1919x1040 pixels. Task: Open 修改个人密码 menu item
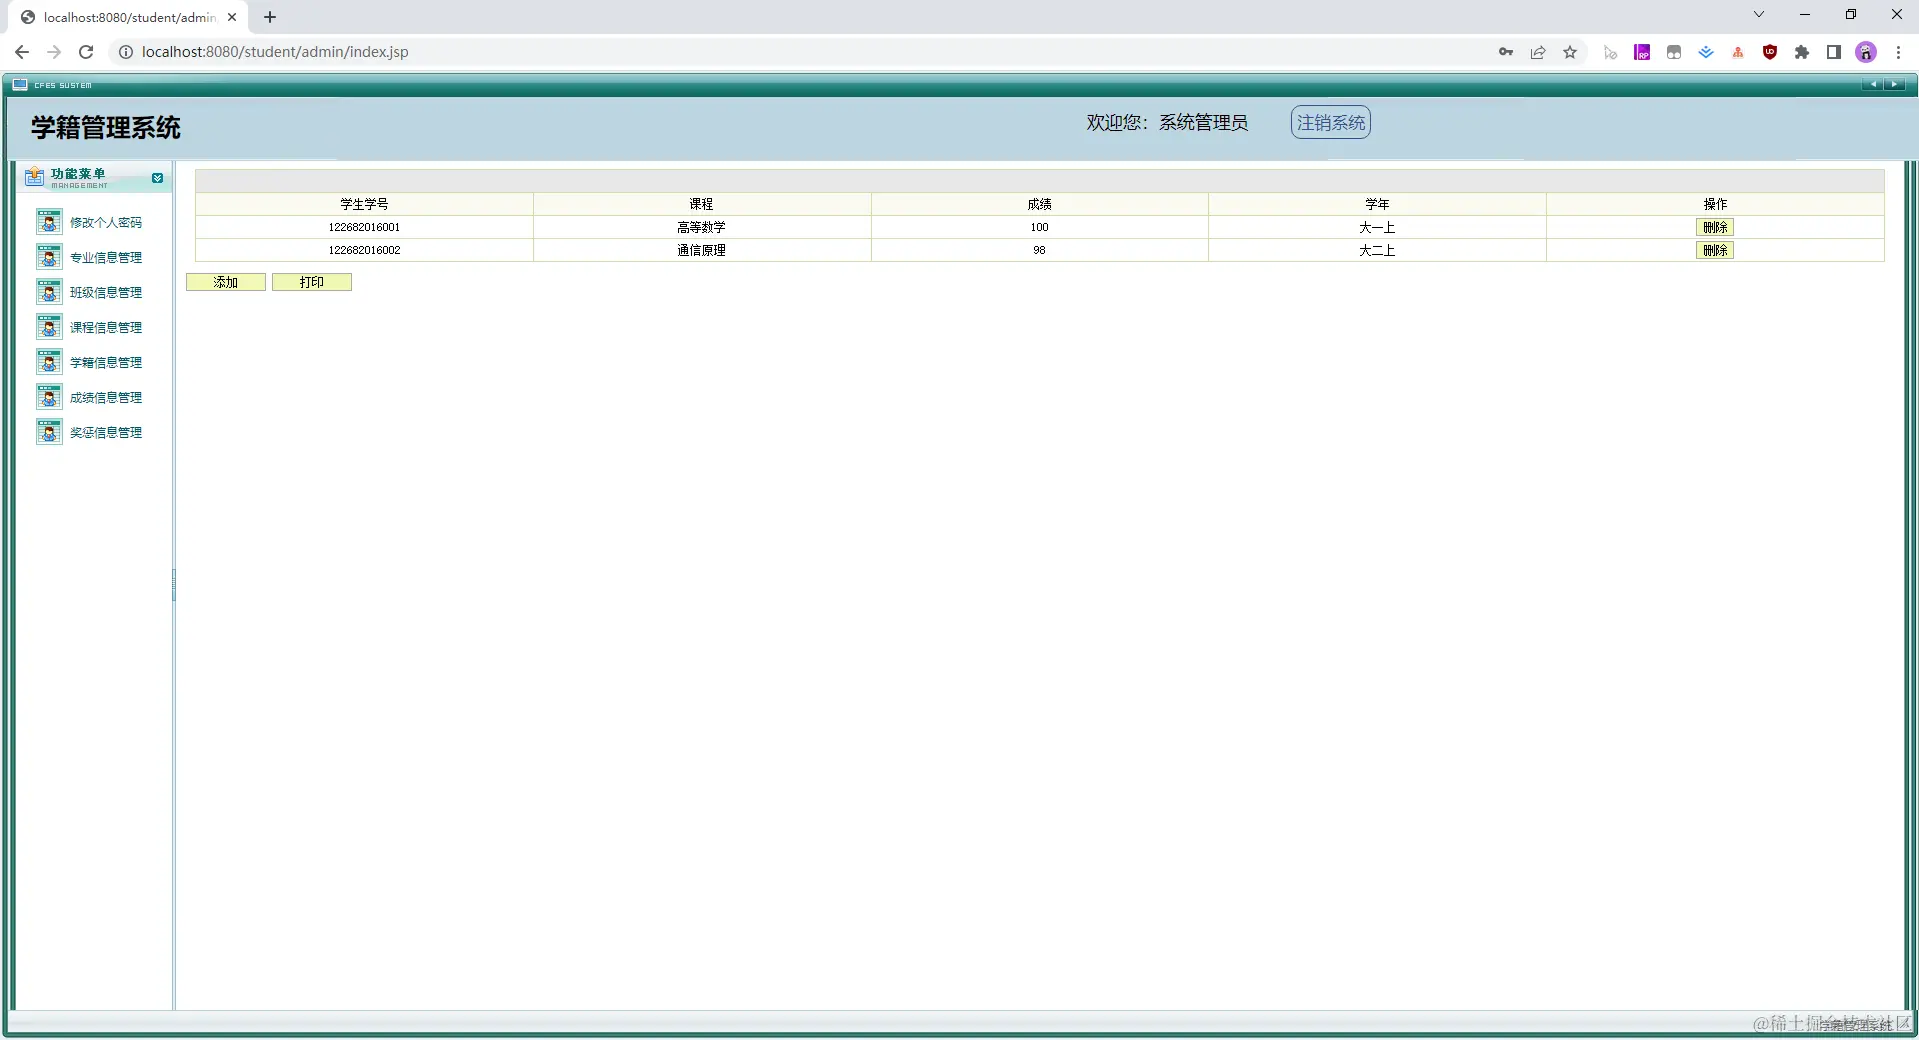tap(106, 223)
